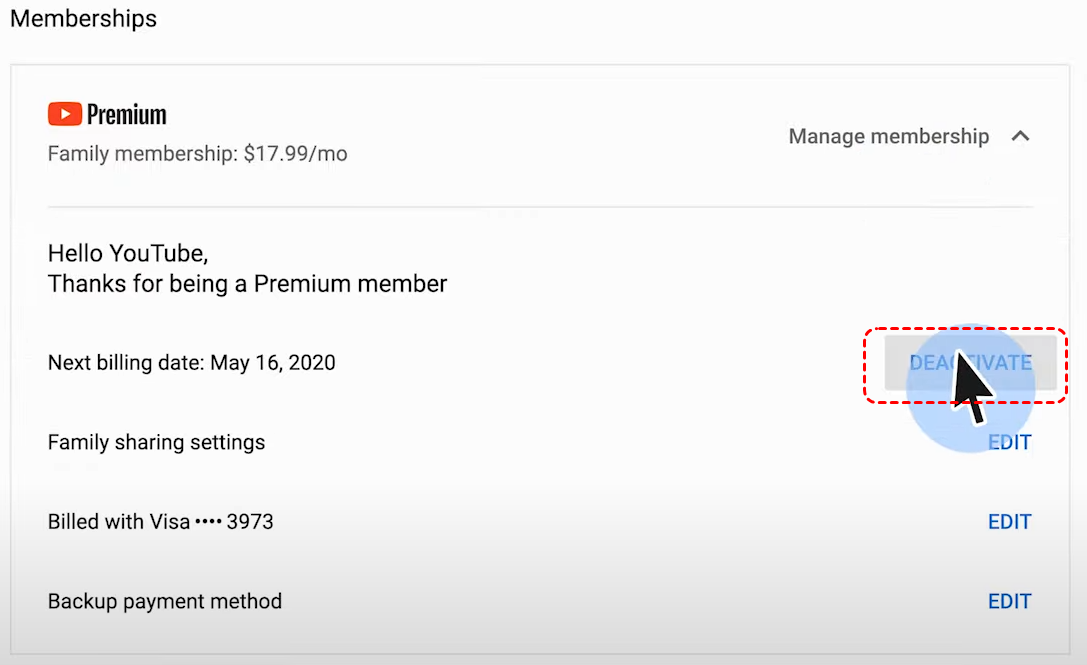Image resolution: width=1087 pixels, height=665 pixels.
Task: Collapse the Manage membership chevron arrow
Action: click(x=1020, y=136)
